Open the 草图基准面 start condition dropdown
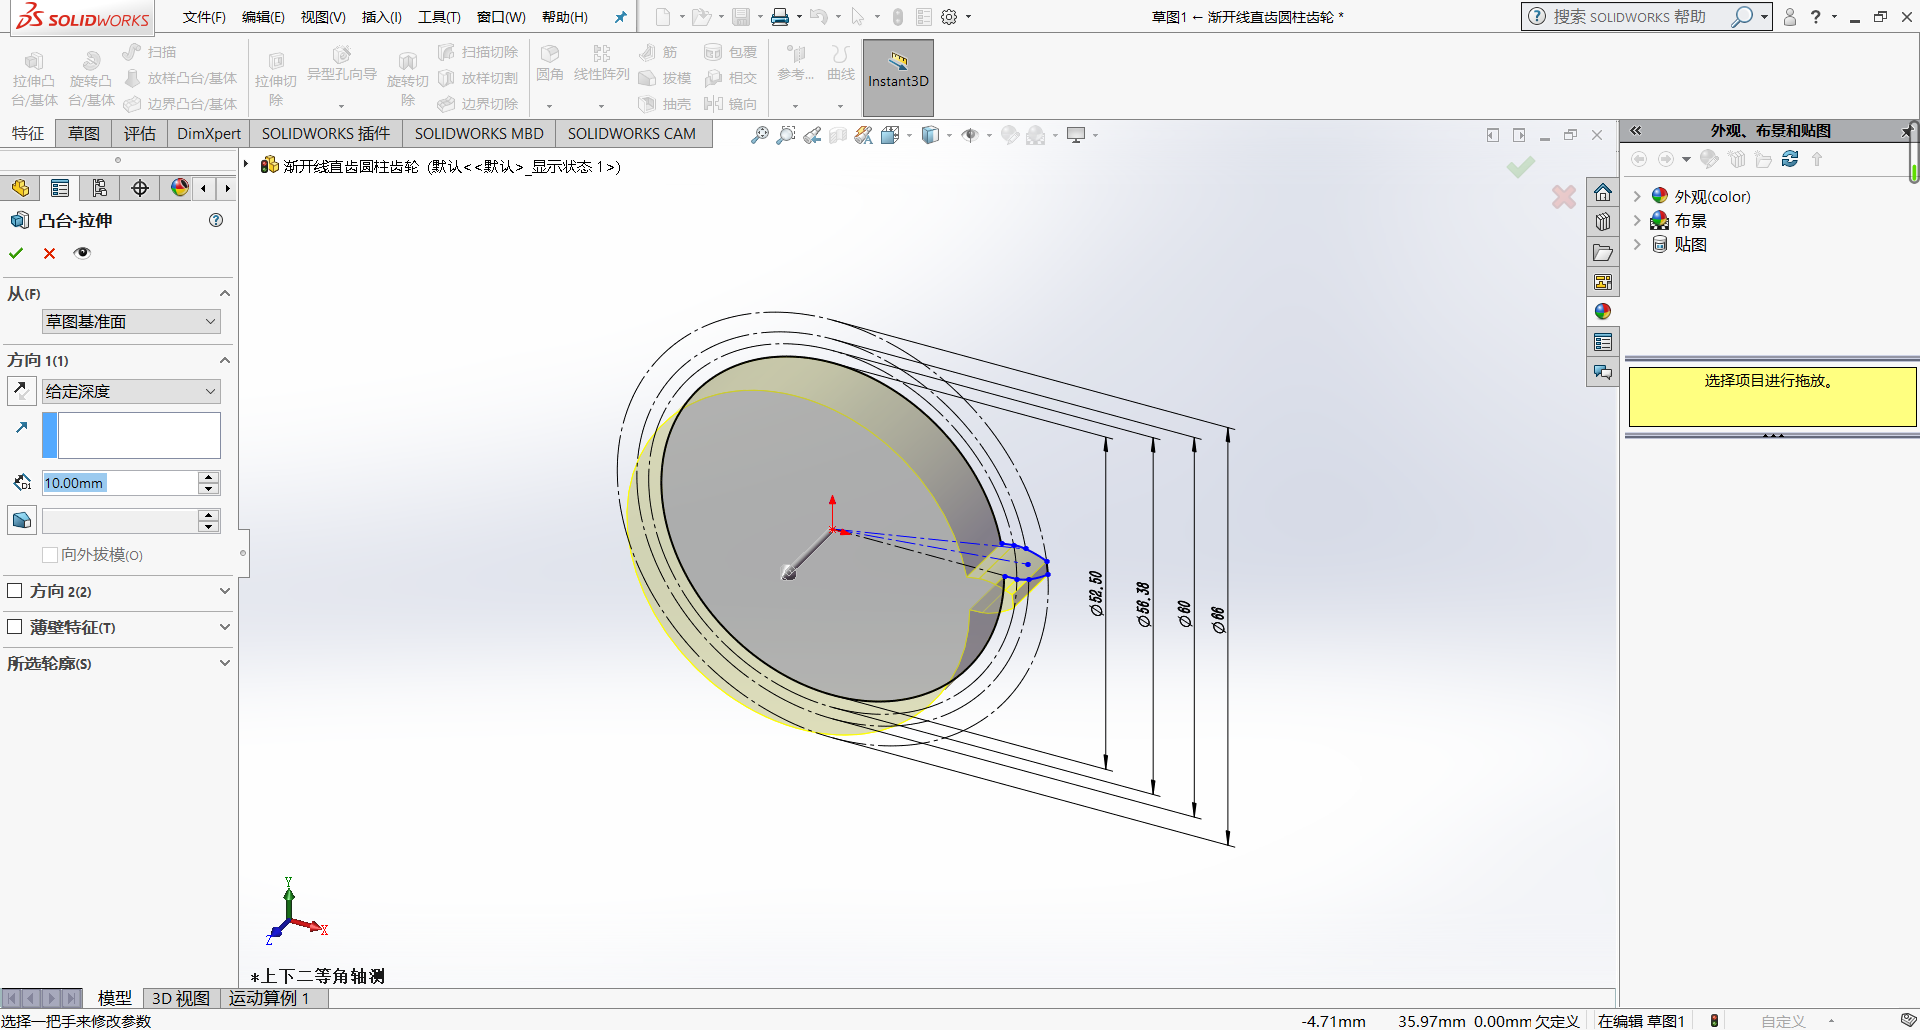The width and height of the screenshot is (1920, 1030). pyautogui.click(x=131, y=321)
